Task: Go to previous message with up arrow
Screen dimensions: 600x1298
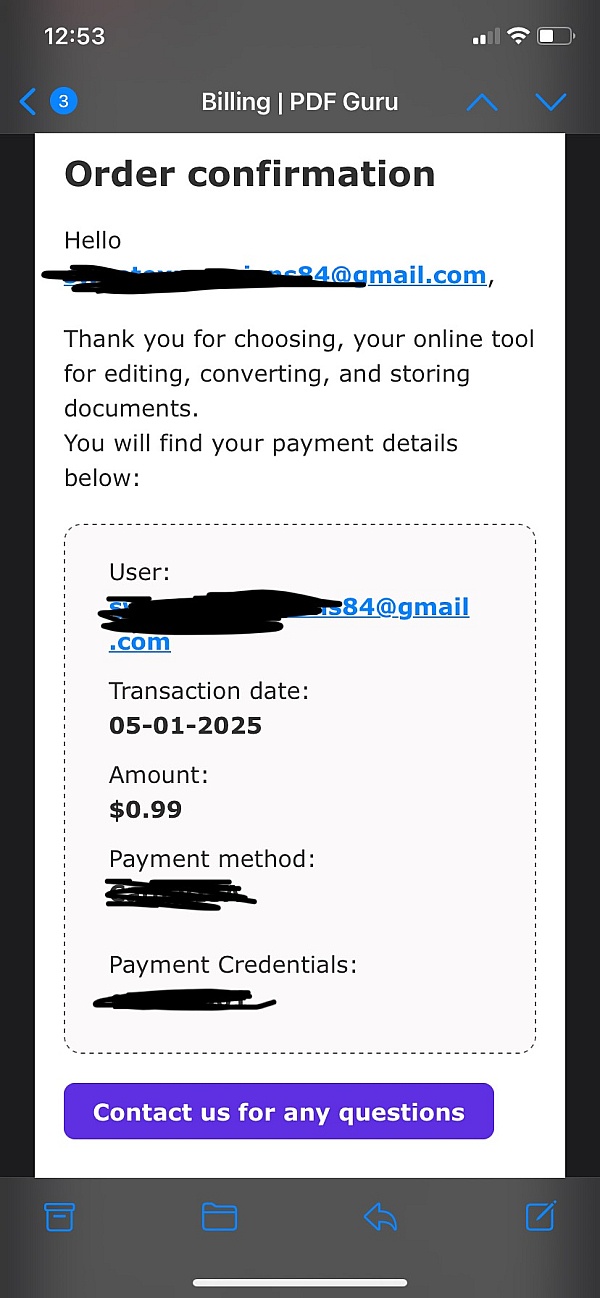Action: [x=482, y=102]
